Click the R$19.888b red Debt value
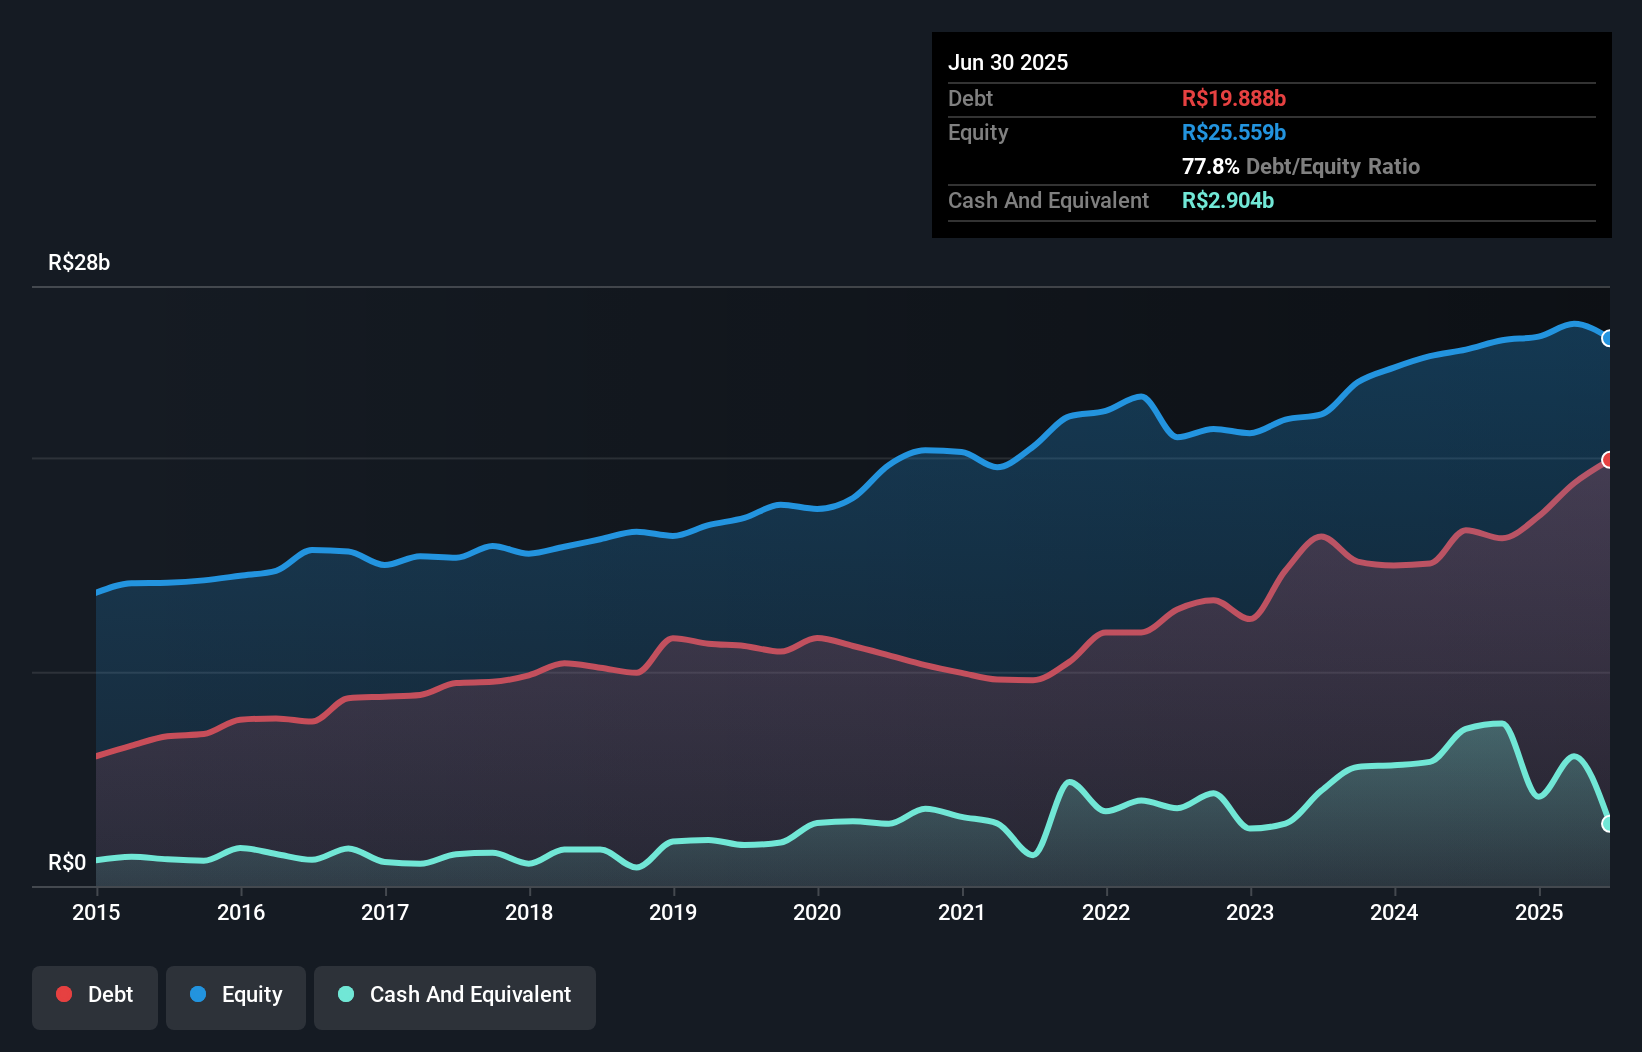 pyautogui.click(x=1232, y=98)
